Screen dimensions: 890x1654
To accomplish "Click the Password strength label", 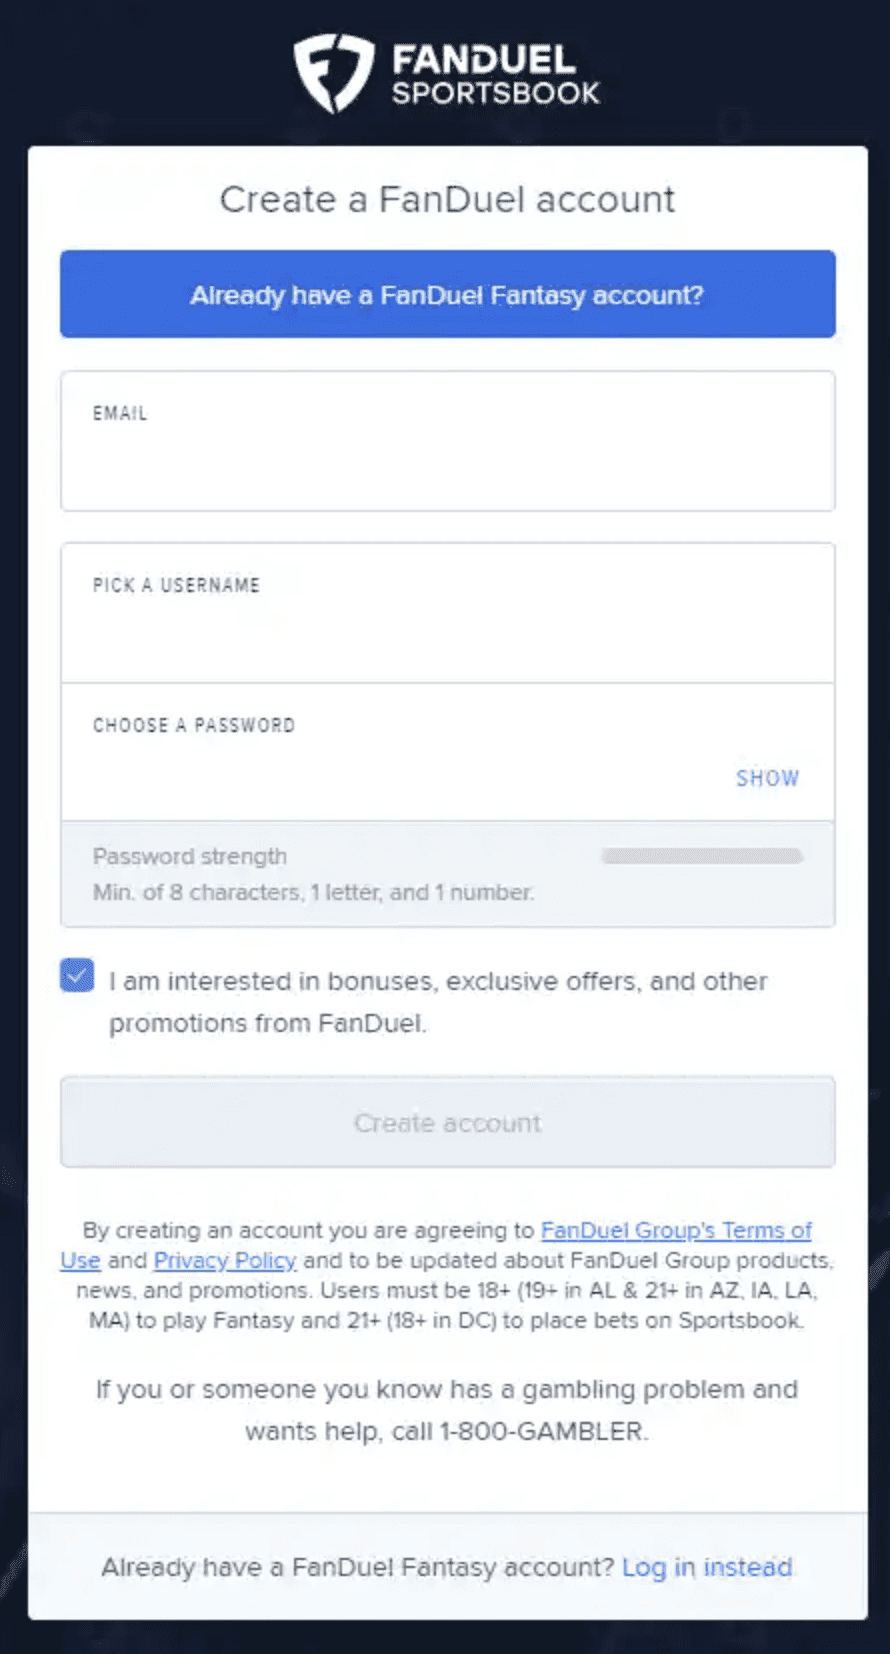I will [x=190, y=856].
